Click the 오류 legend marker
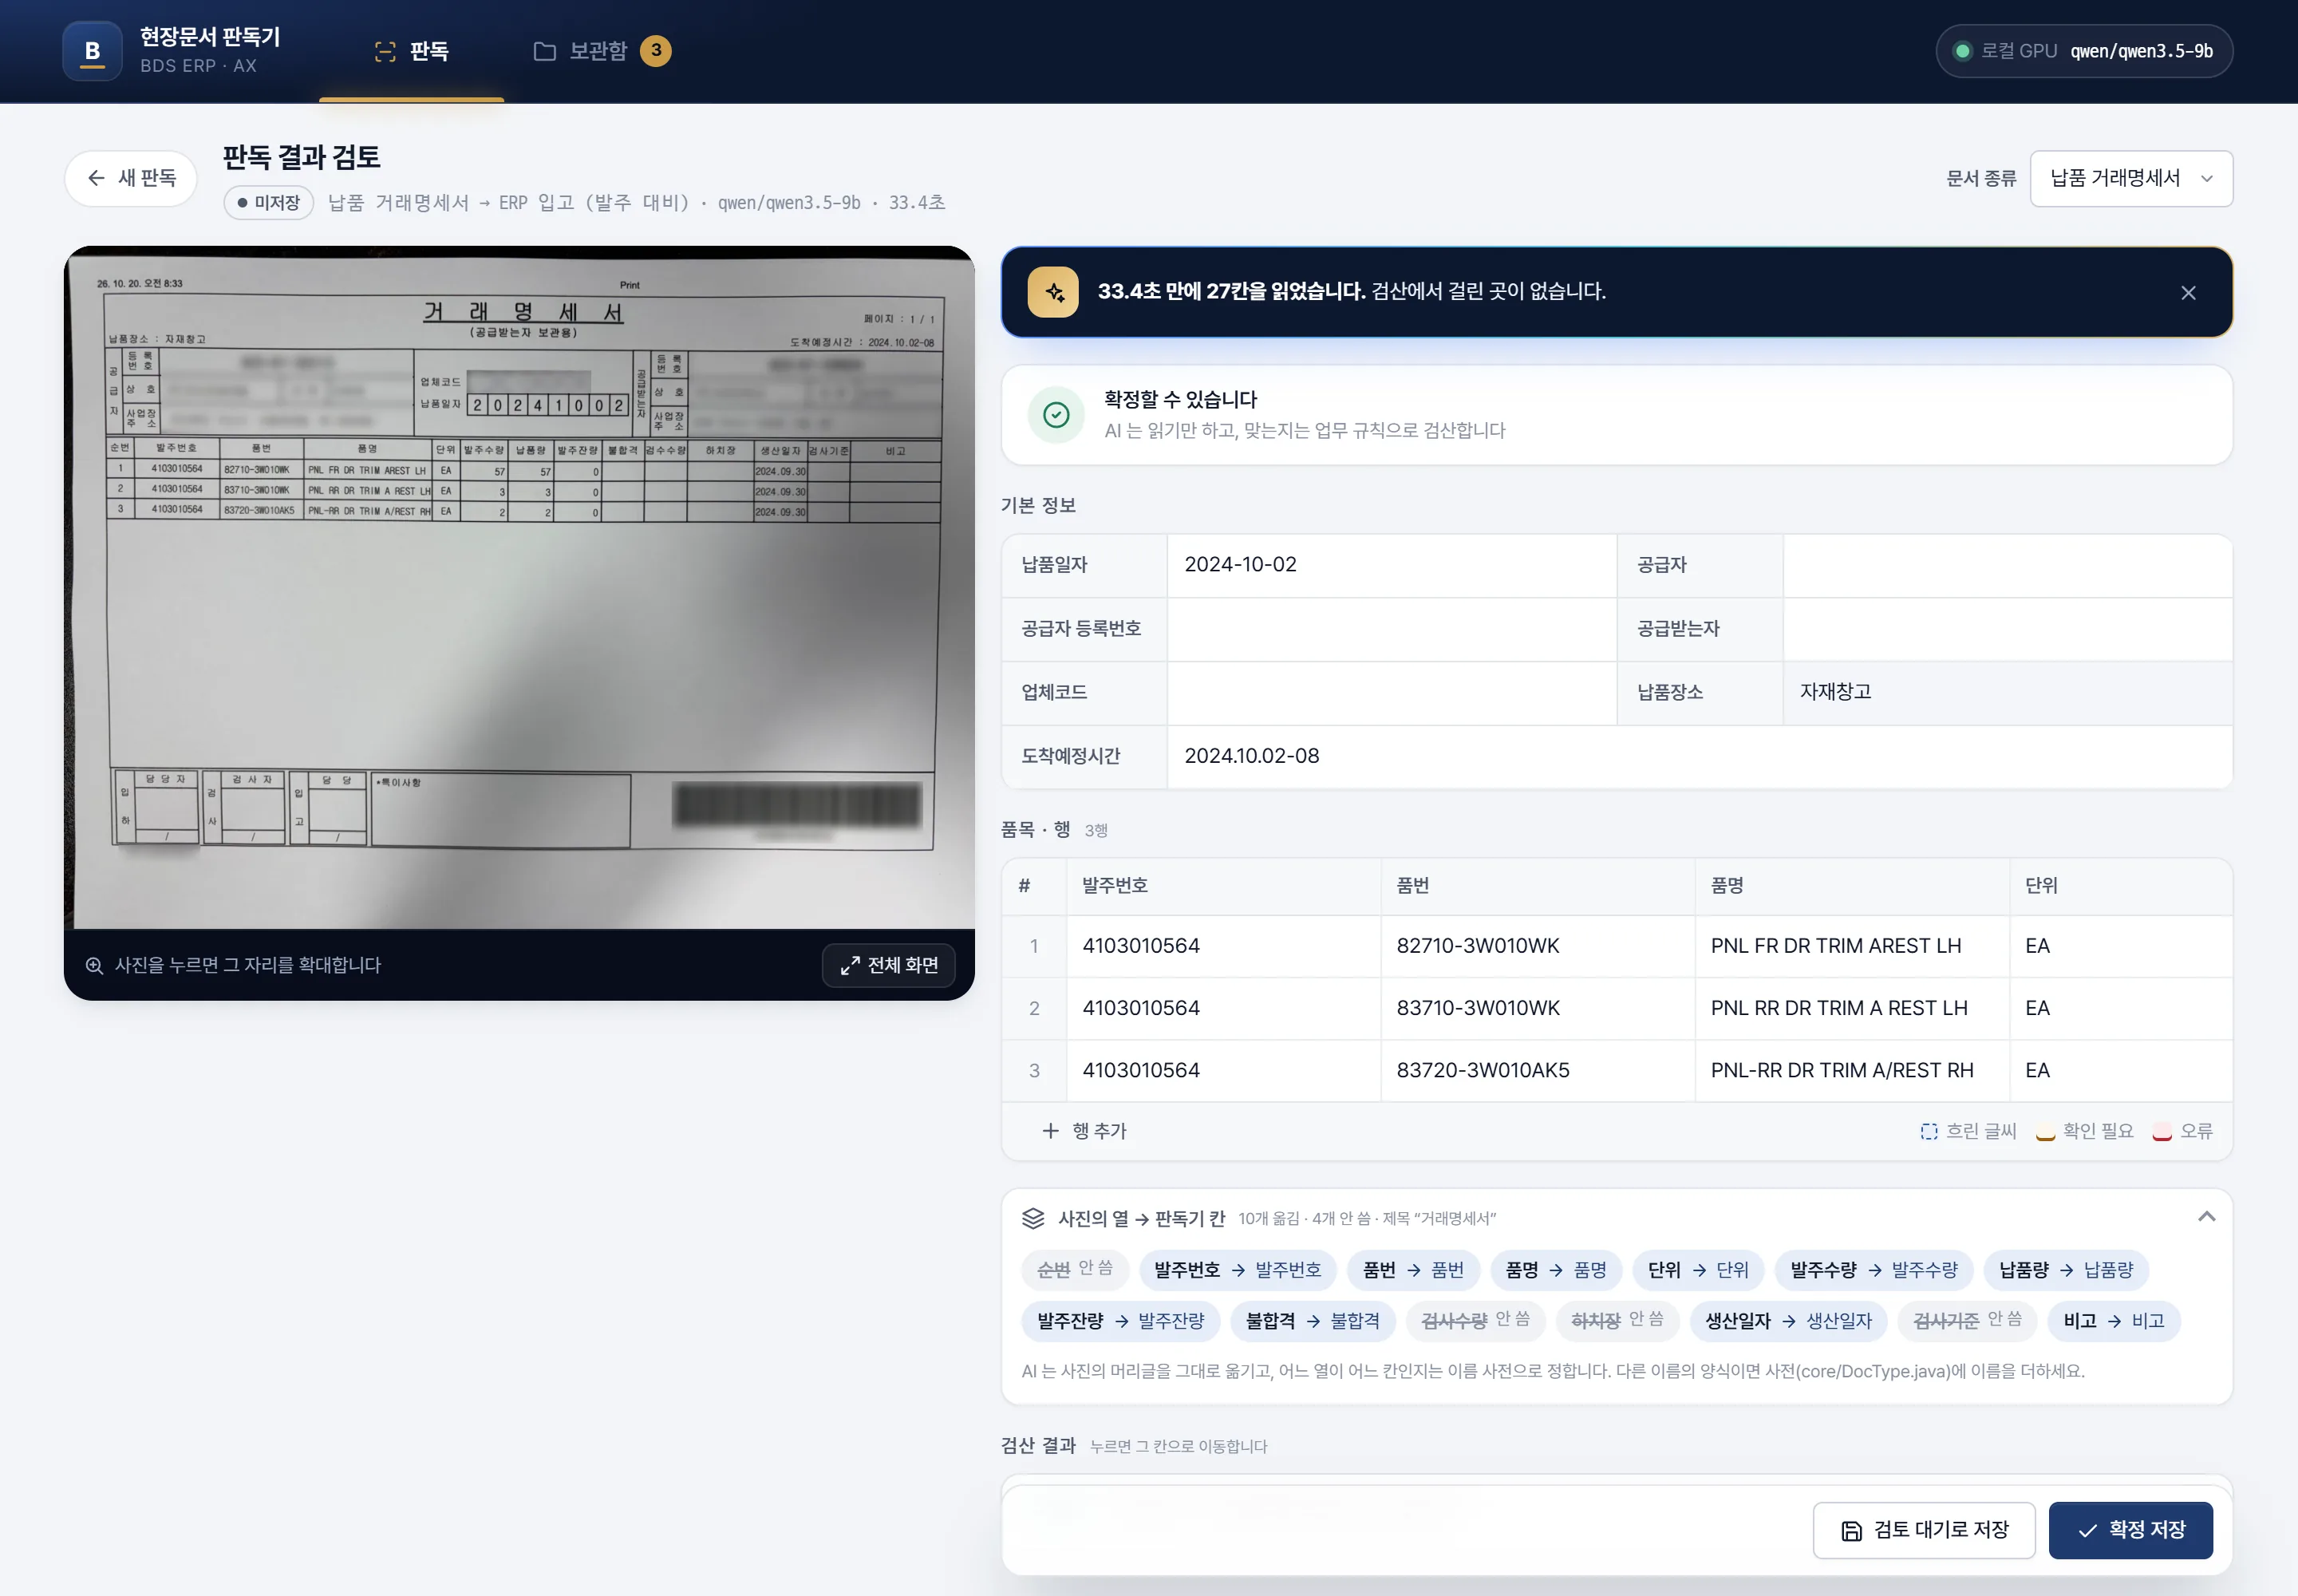2298x1596 pixels. [2162, 1133]
